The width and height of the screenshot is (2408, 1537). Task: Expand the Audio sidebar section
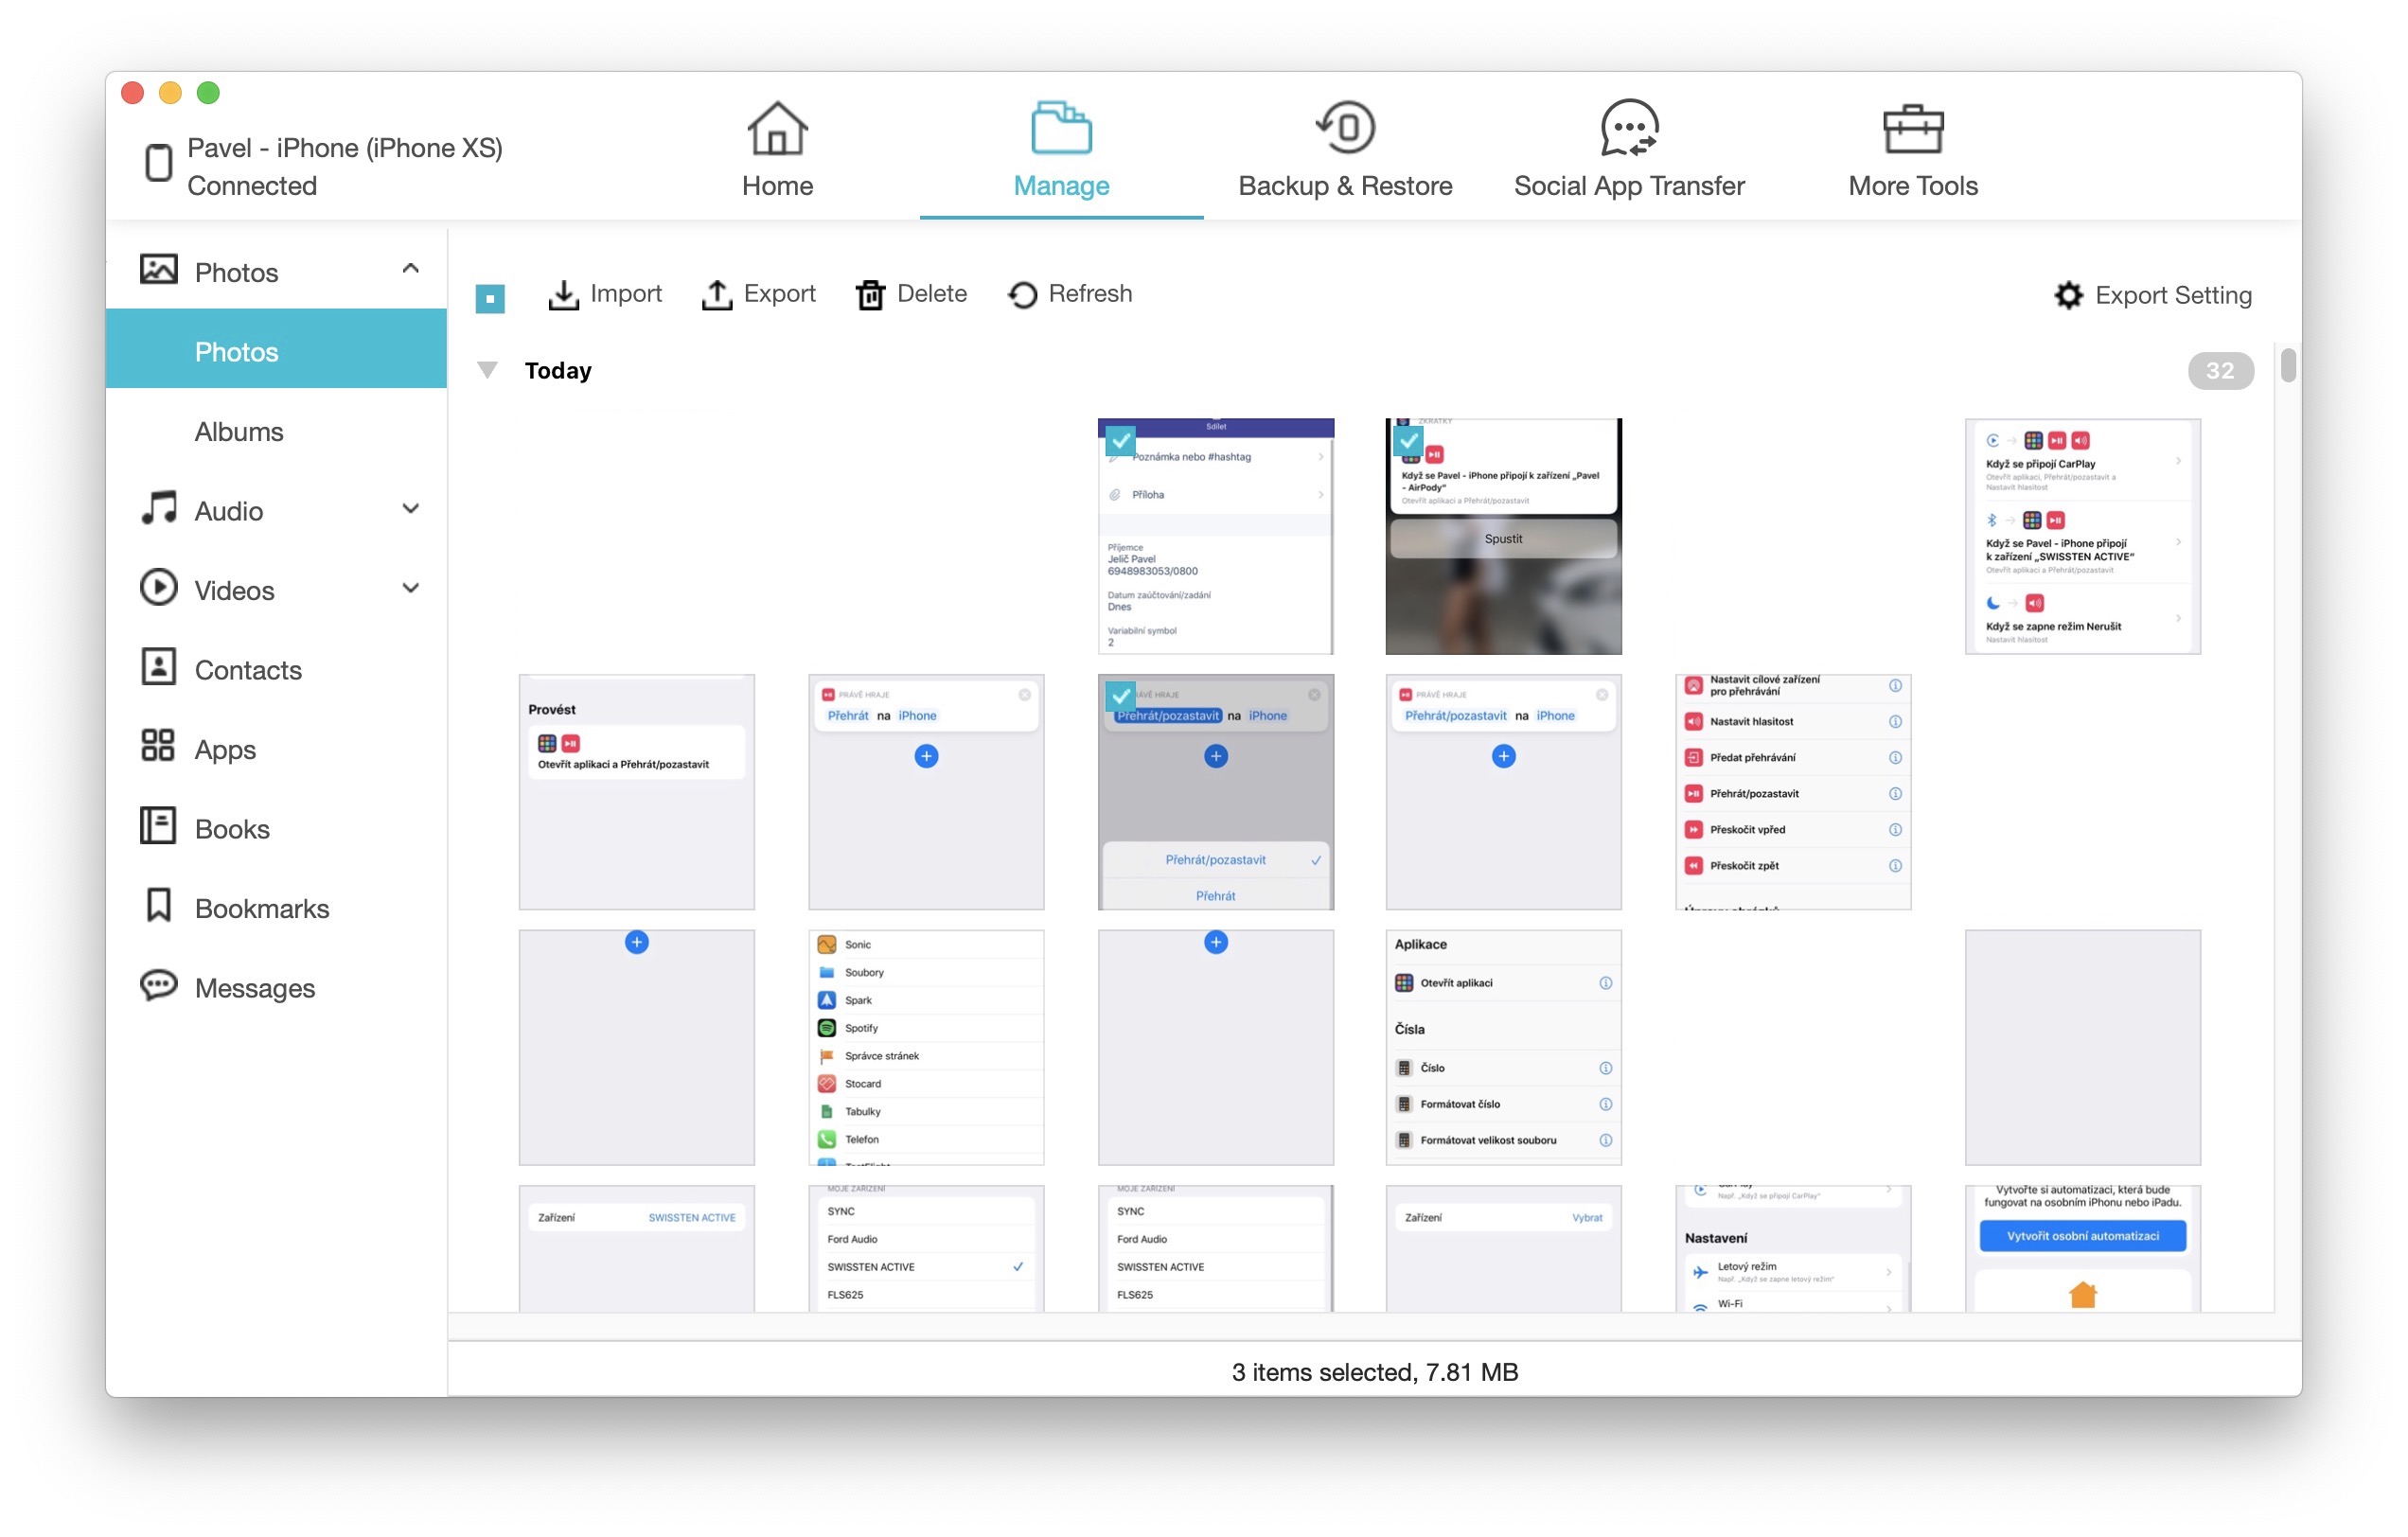pyautogui.click(x=410, y=509)
